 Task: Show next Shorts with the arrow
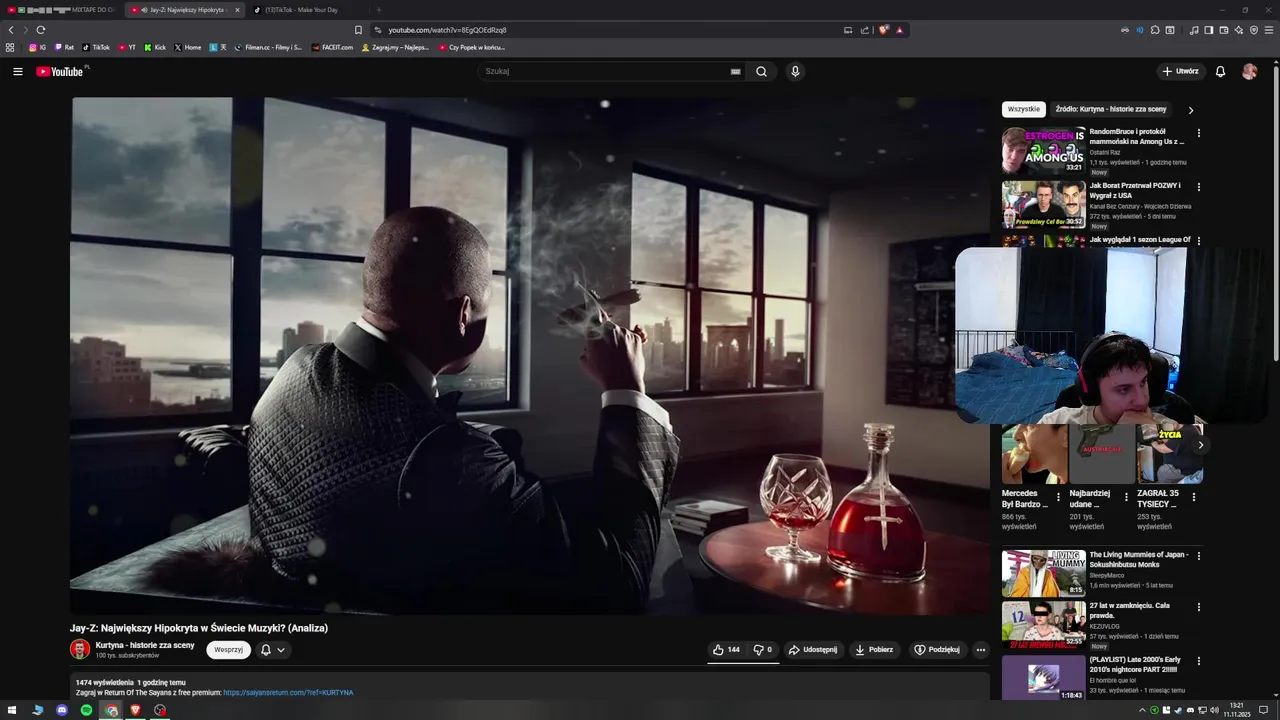(1200, 445)
